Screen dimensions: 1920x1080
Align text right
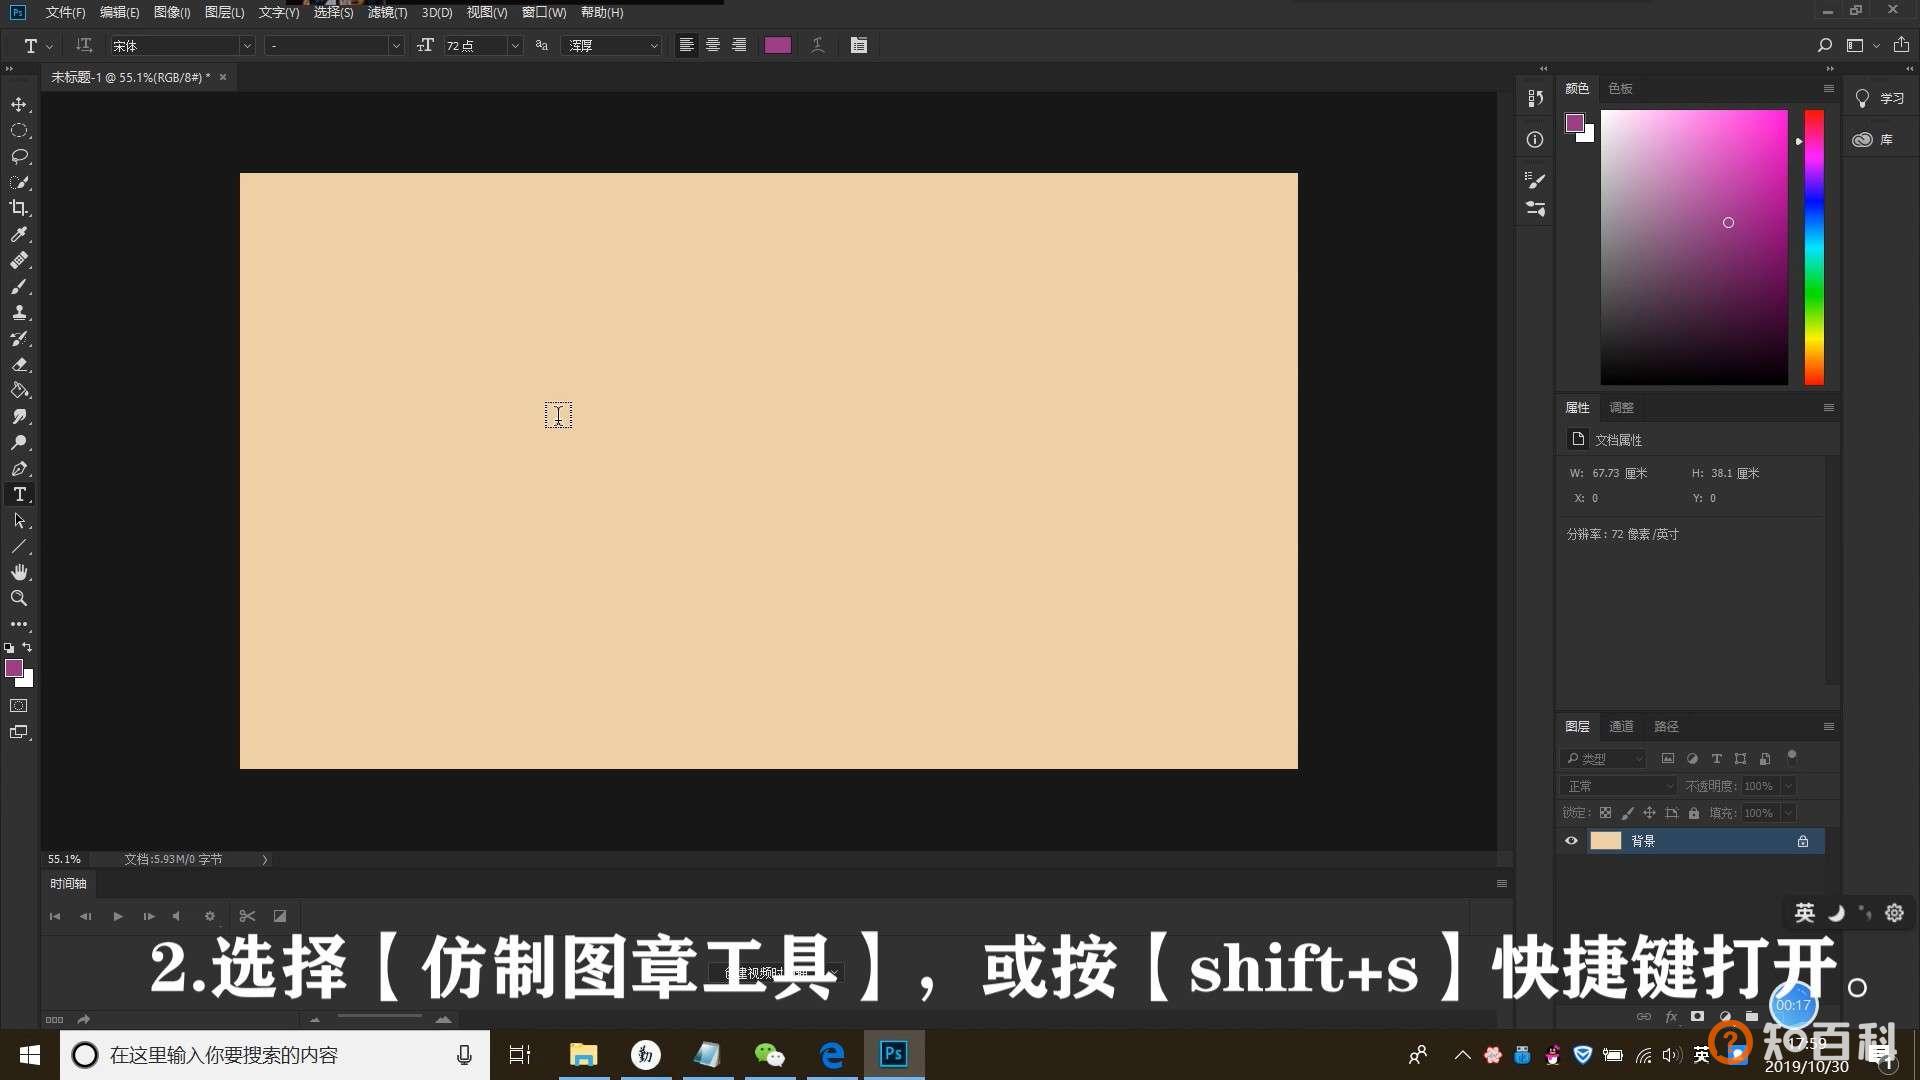(739, 45)
